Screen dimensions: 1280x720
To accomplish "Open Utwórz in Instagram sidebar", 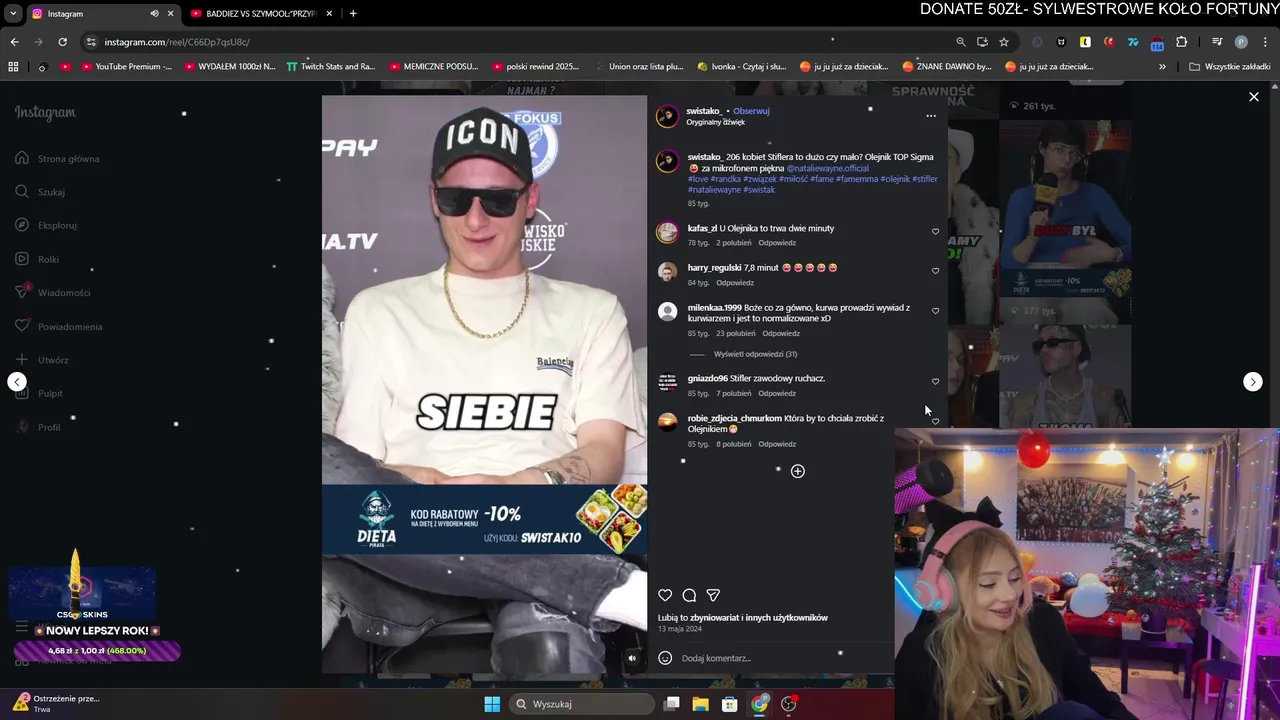I will pos(42,360).
